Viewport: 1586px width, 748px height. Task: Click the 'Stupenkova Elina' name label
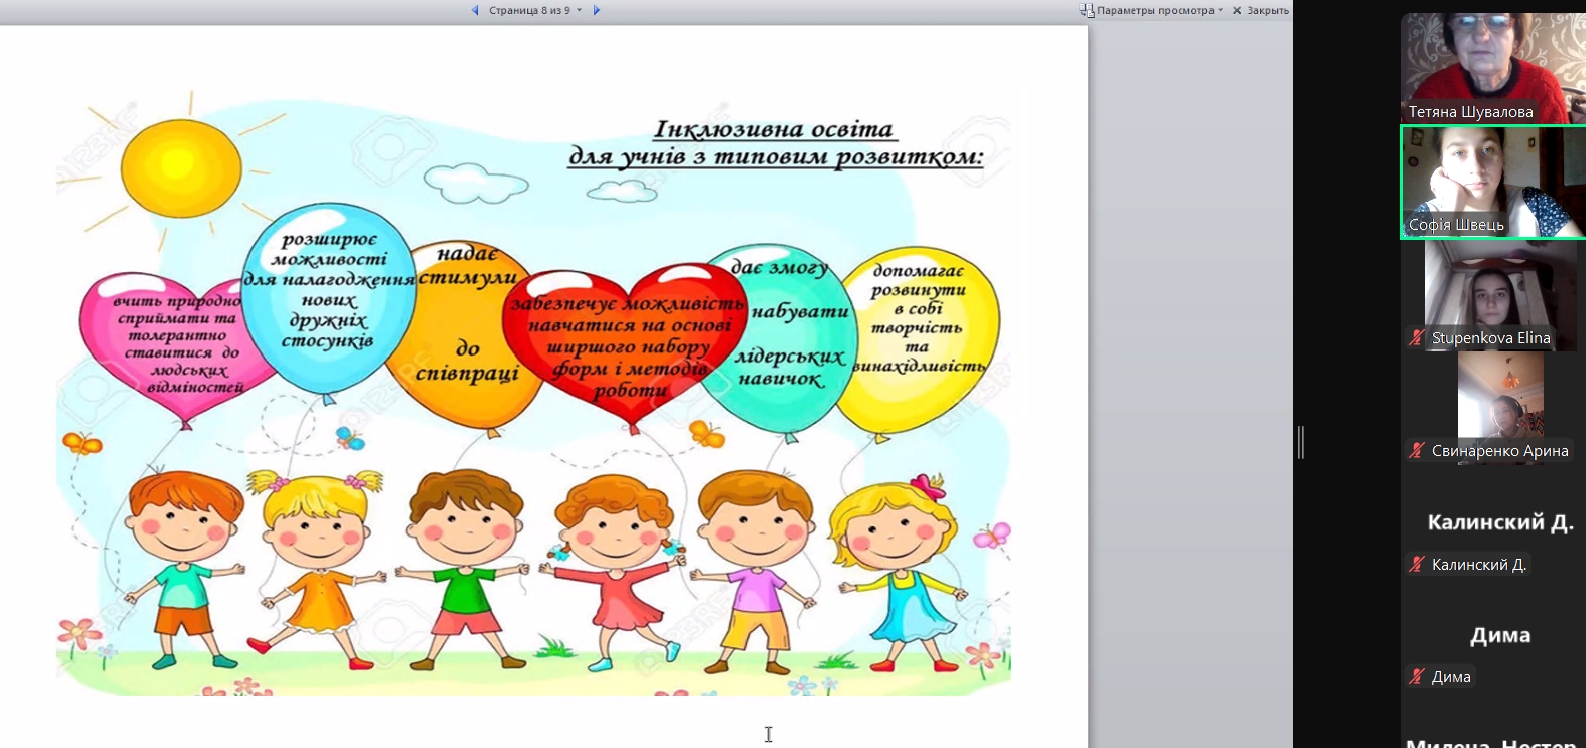coord(1491,338)
